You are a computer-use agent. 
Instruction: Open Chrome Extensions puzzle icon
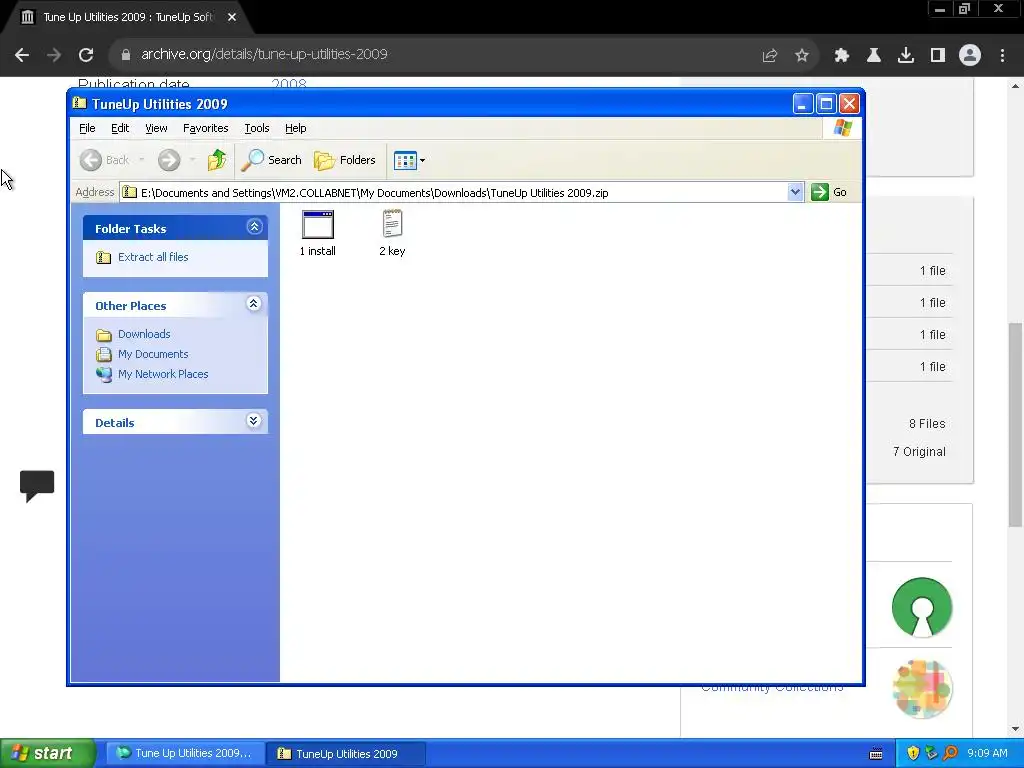(x=841, y=55)
